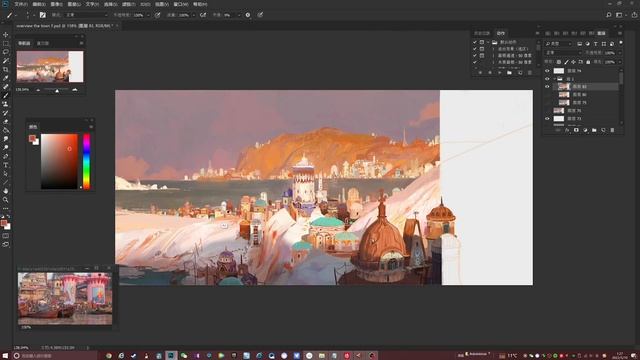
Task: Delete the selected layer with the trash icon
Action: tap(612, 130)
